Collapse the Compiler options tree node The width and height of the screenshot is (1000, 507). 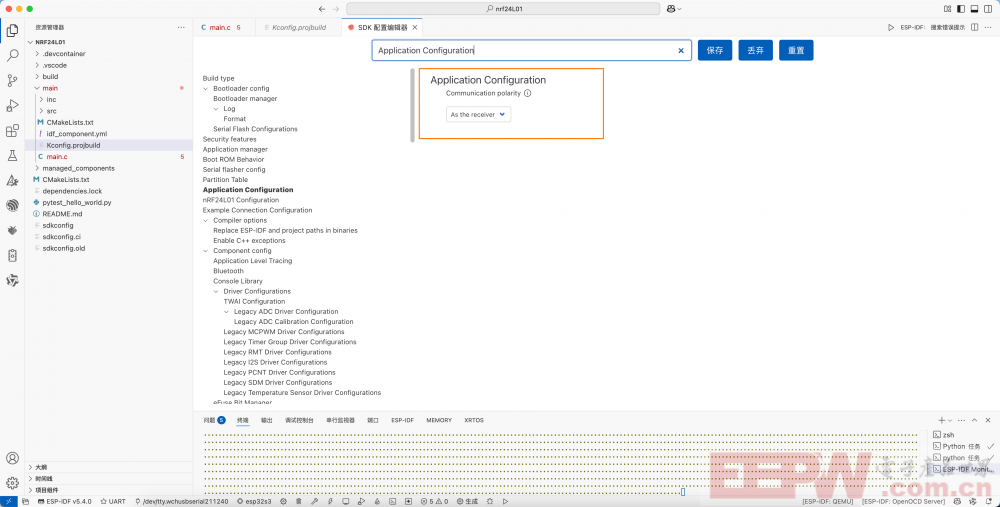206,221
